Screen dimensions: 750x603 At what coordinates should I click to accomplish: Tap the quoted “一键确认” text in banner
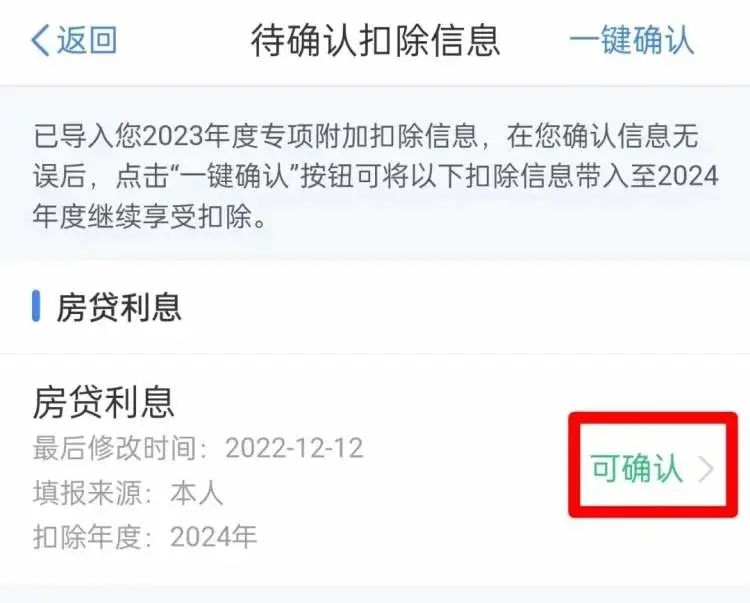[x=236, y=177]
